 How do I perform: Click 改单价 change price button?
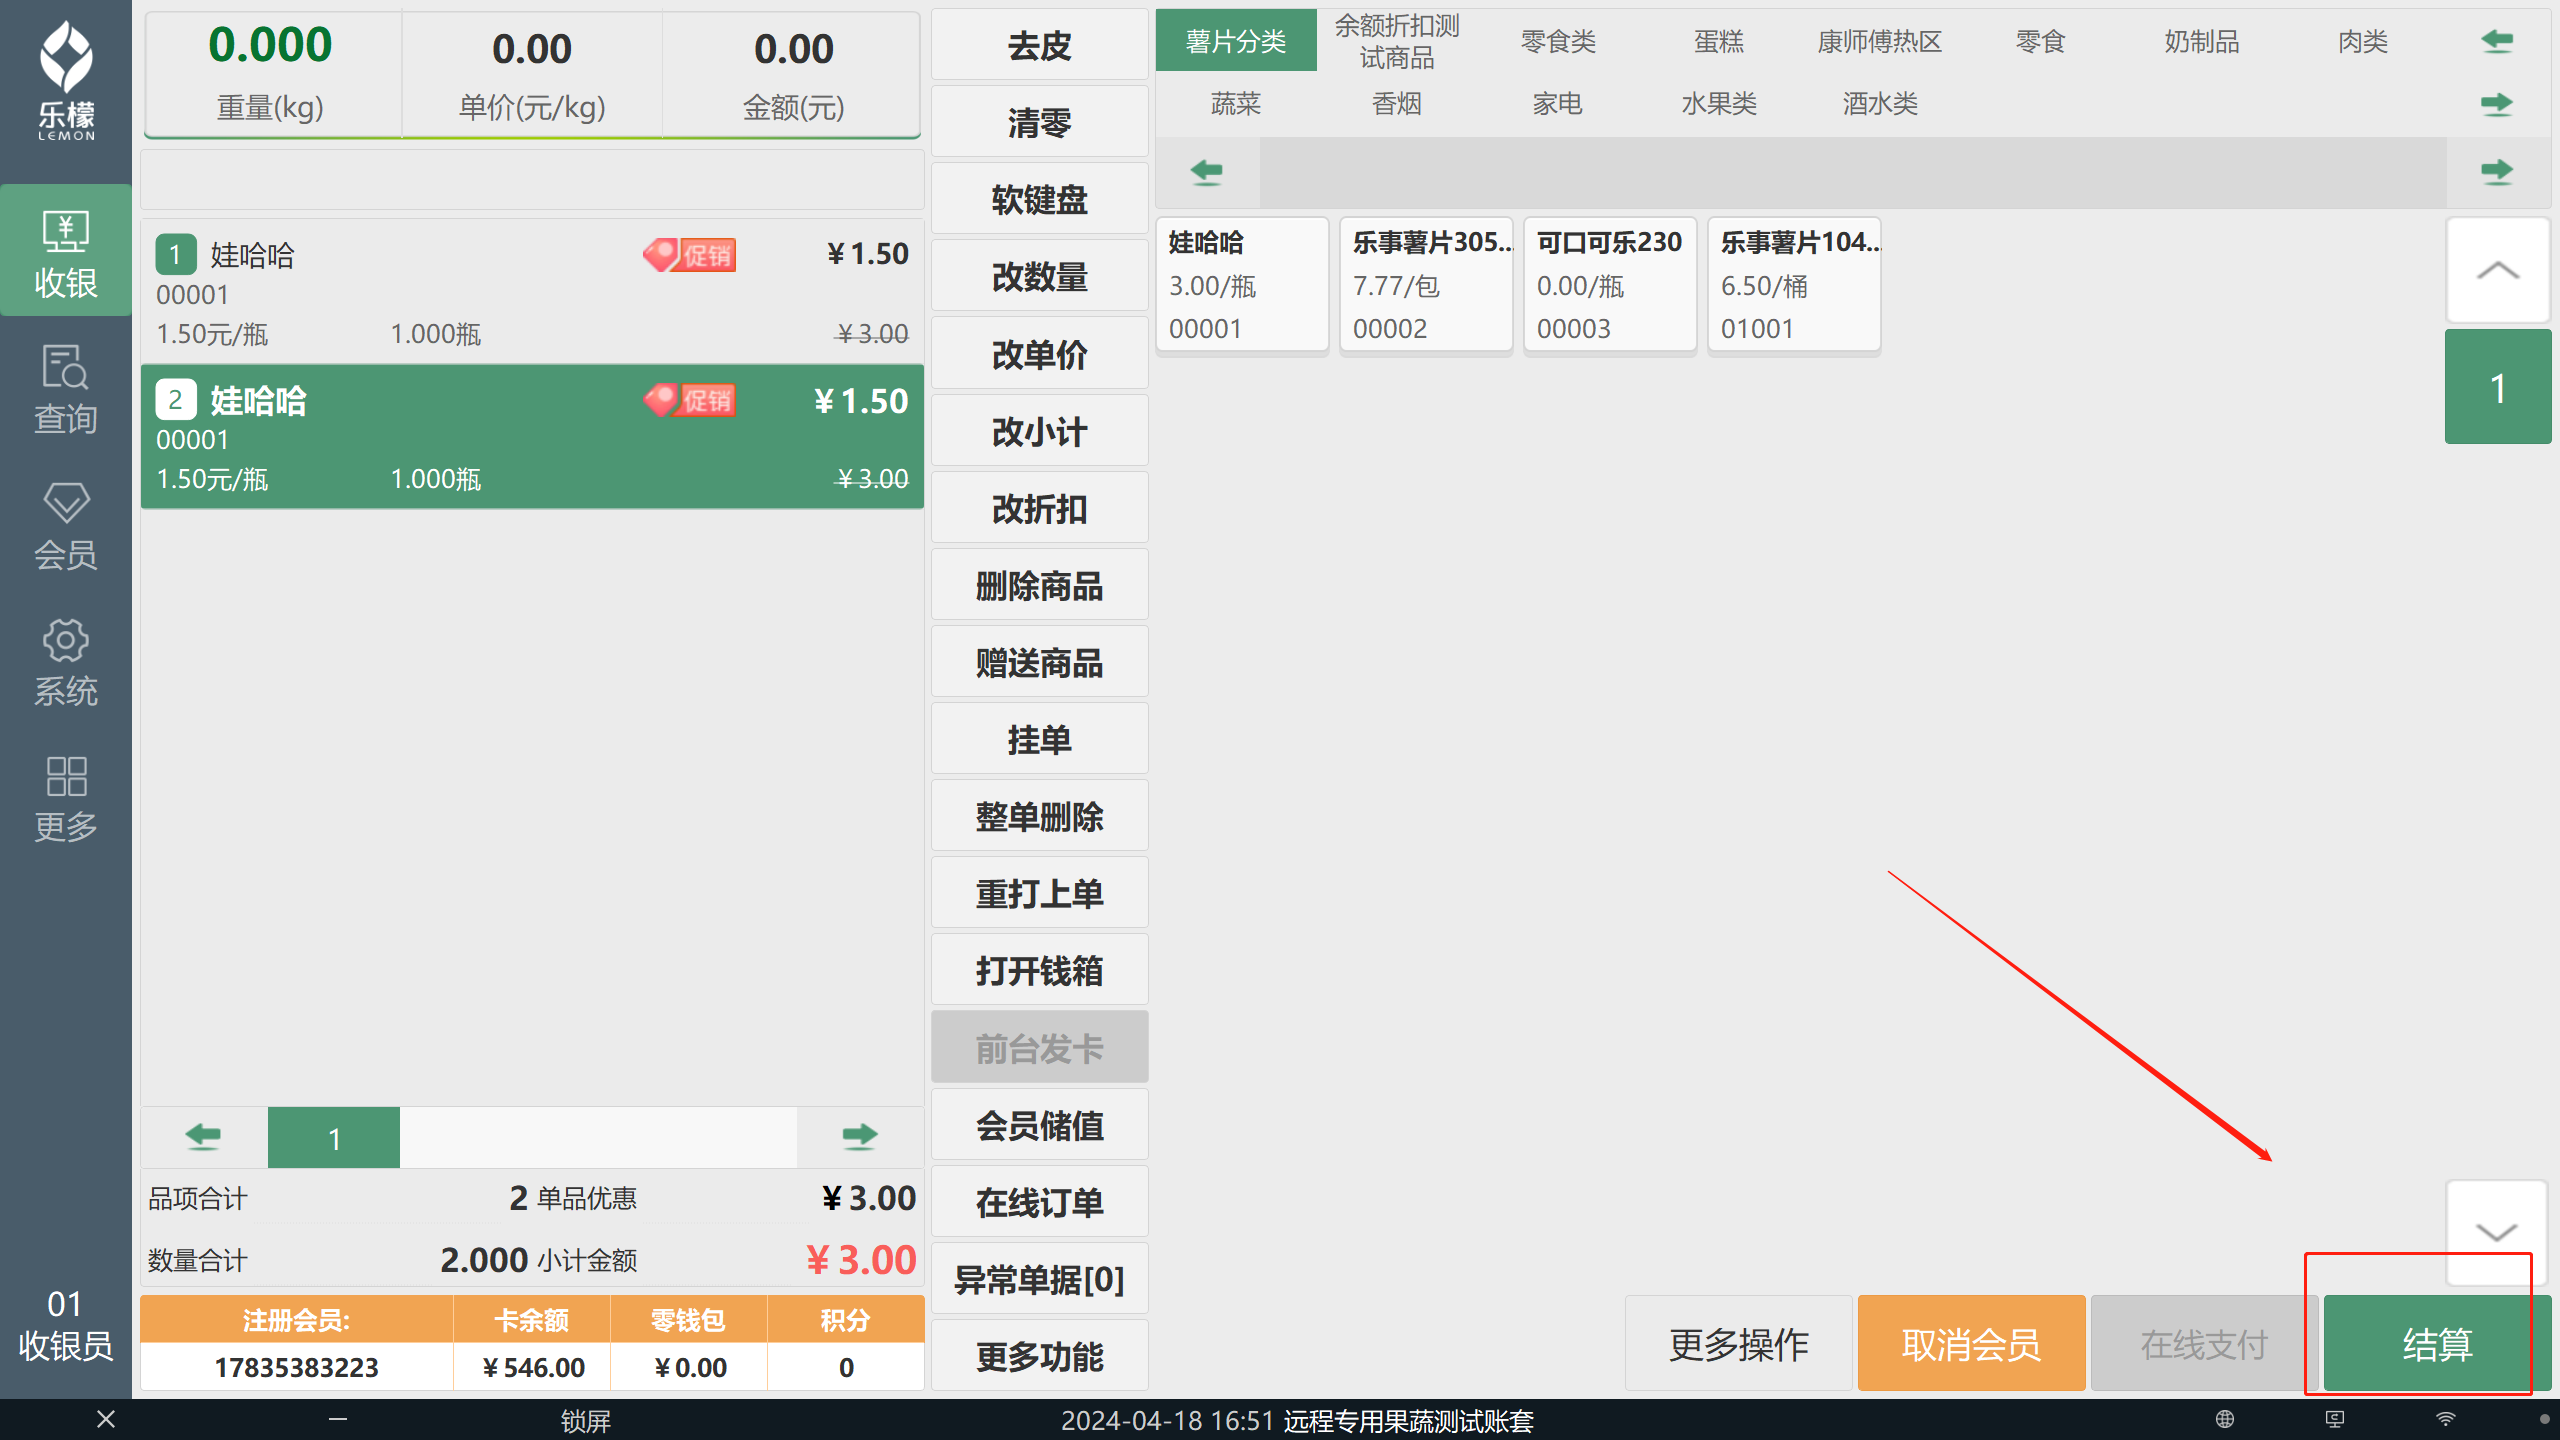1040,354
